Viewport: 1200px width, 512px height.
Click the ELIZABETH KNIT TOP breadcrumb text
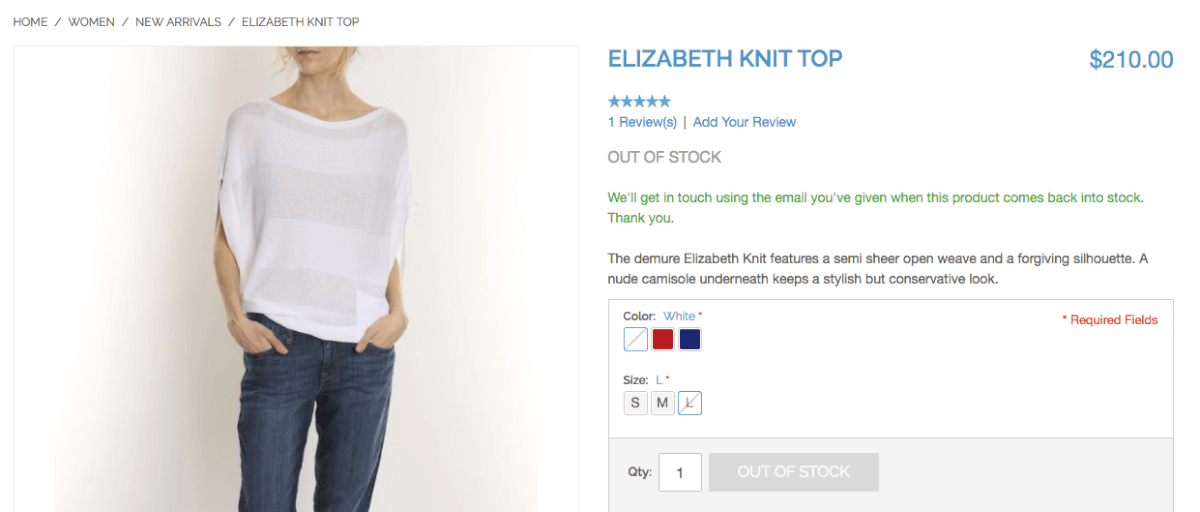coord(300,22)
